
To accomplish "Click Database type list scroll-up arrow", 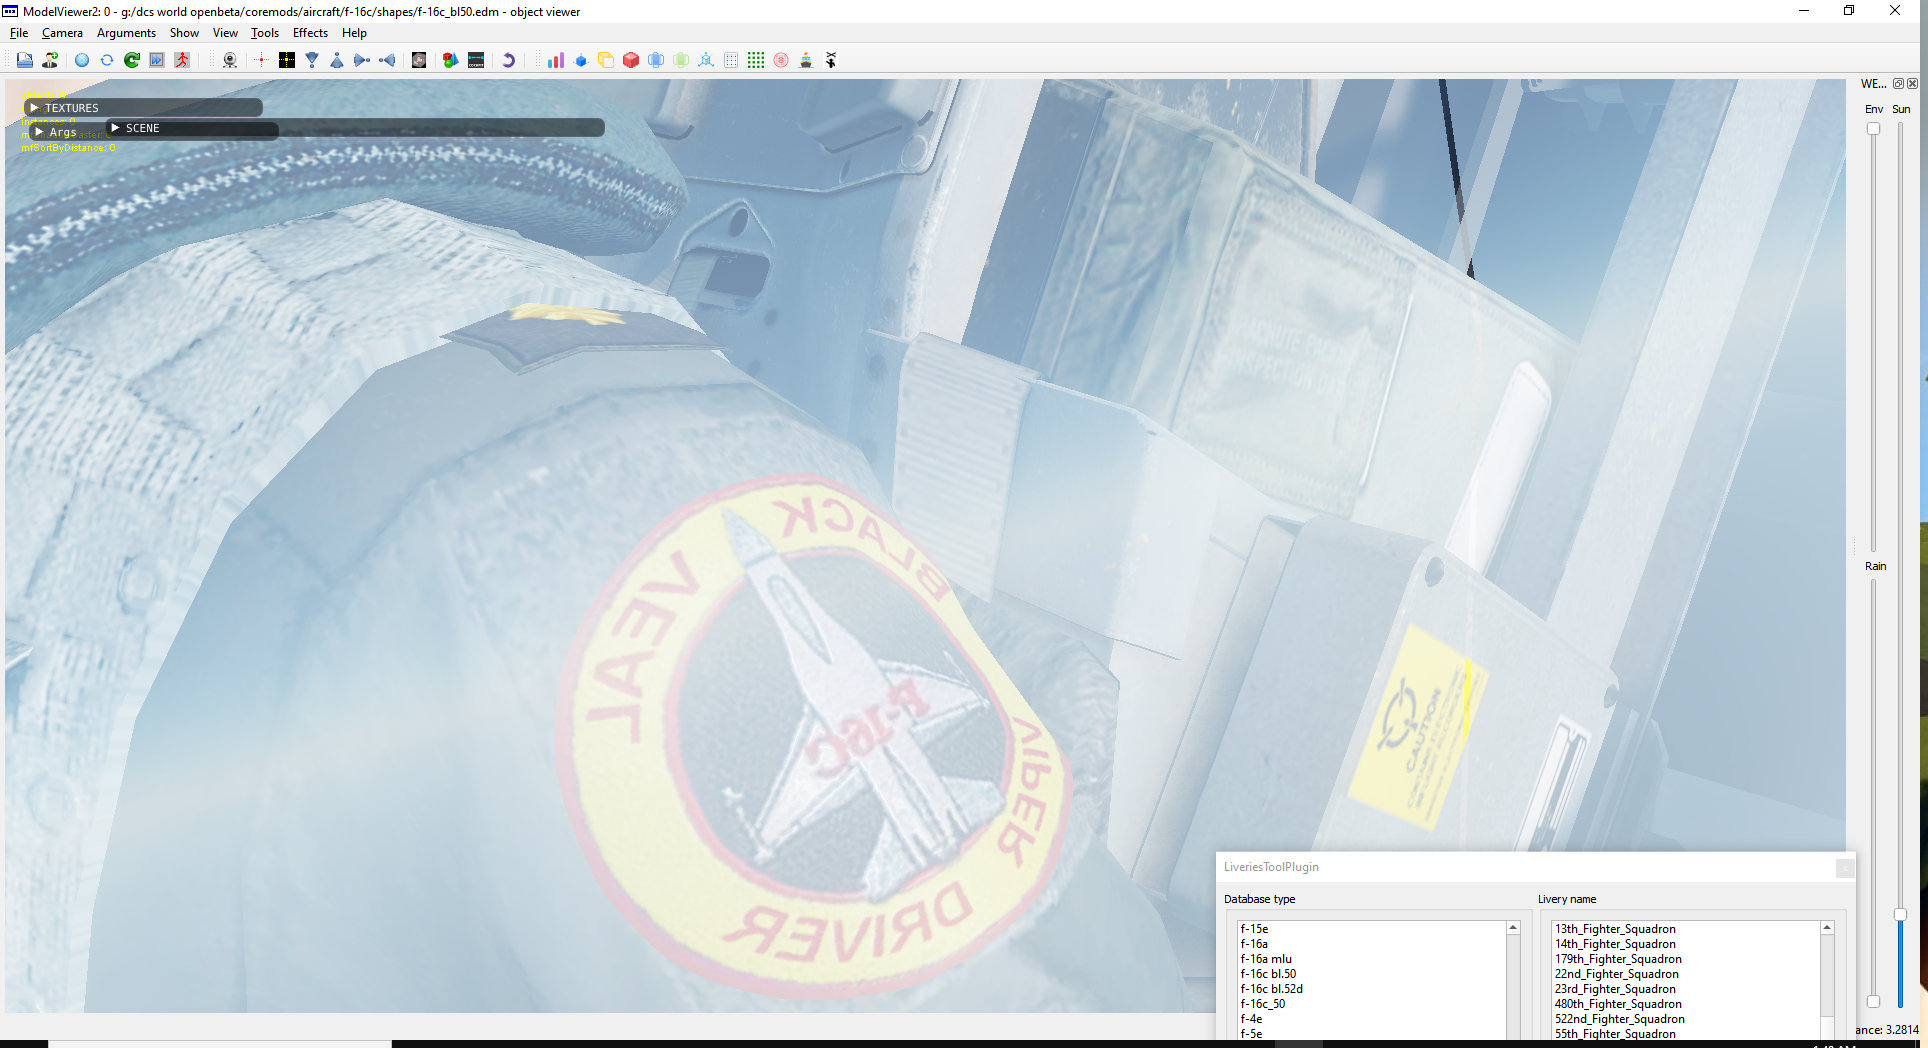I will coord(1513,928).
